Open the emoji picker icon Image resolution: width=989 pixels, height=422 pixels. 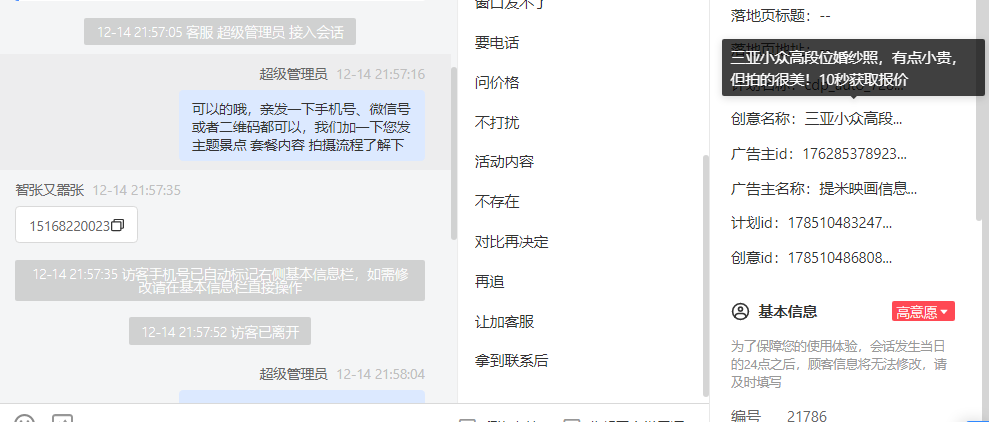point(24,419)
